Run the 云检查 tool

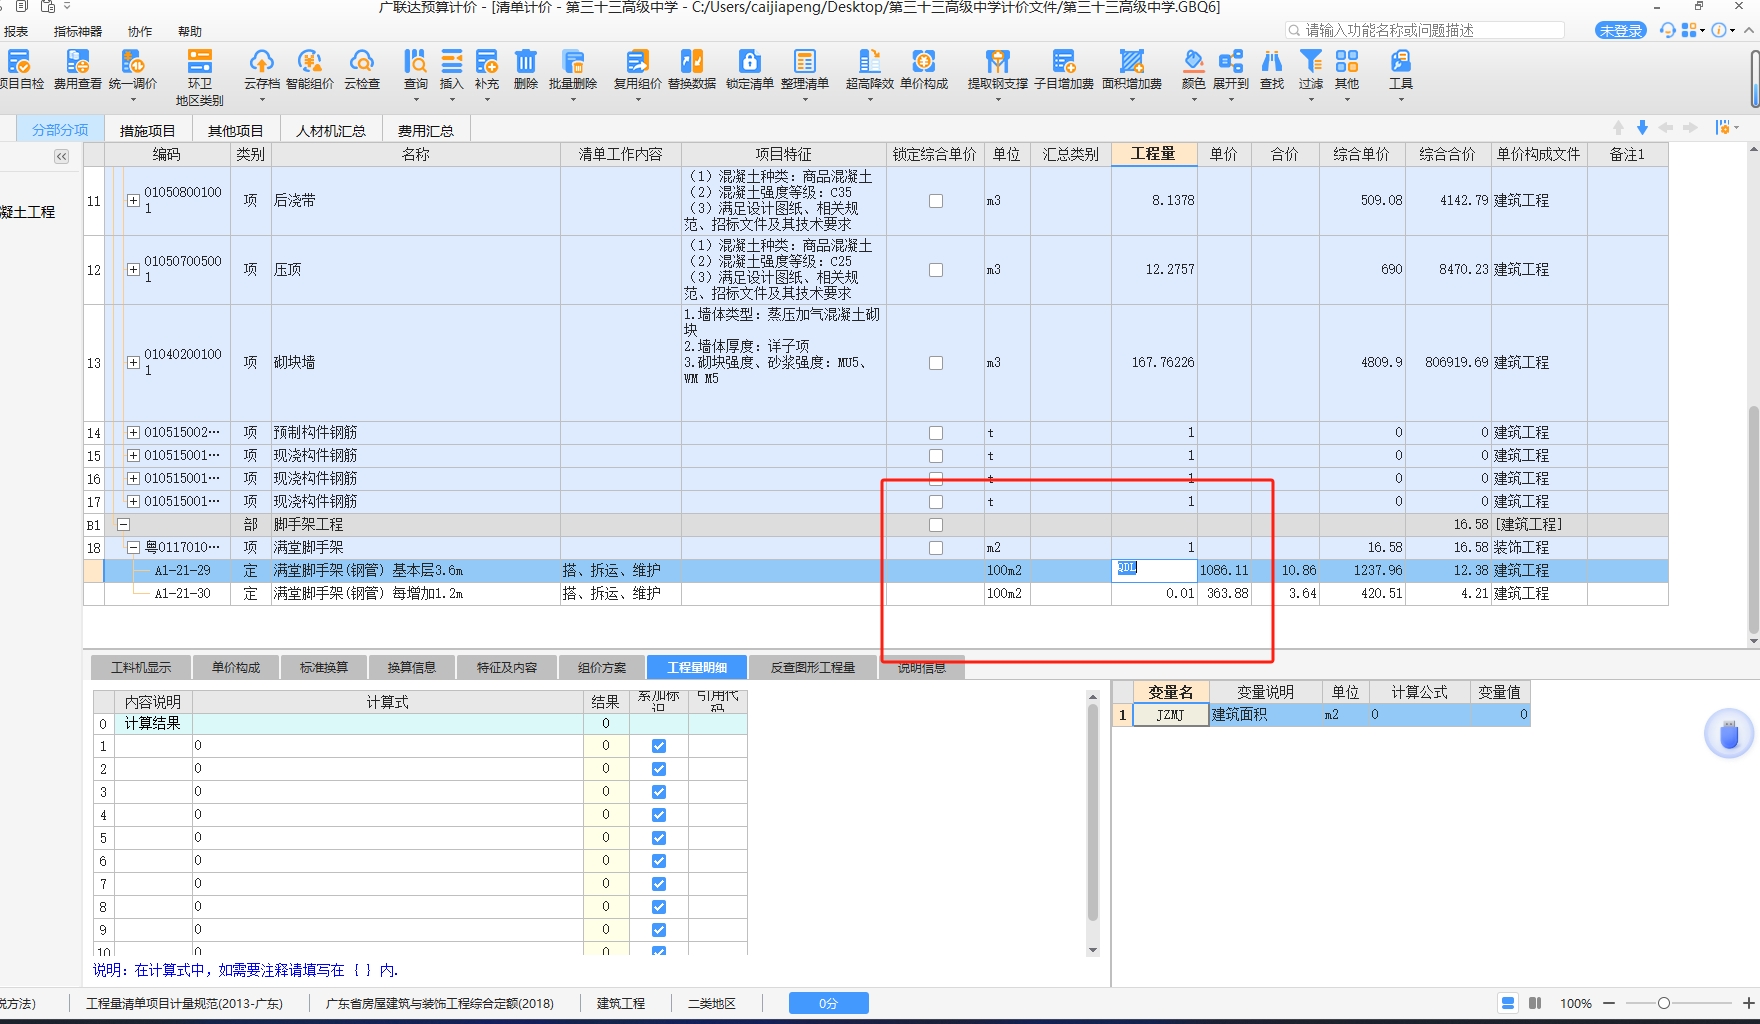tap(362, 69)
